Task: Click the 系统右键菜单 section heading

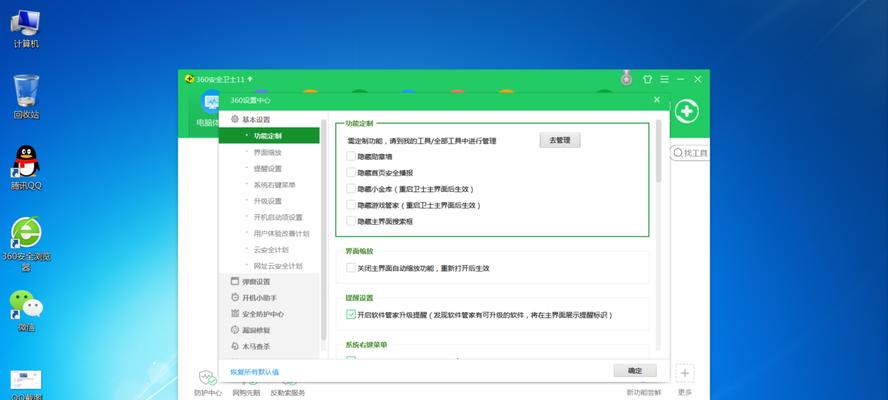Action: coord(366,344)
